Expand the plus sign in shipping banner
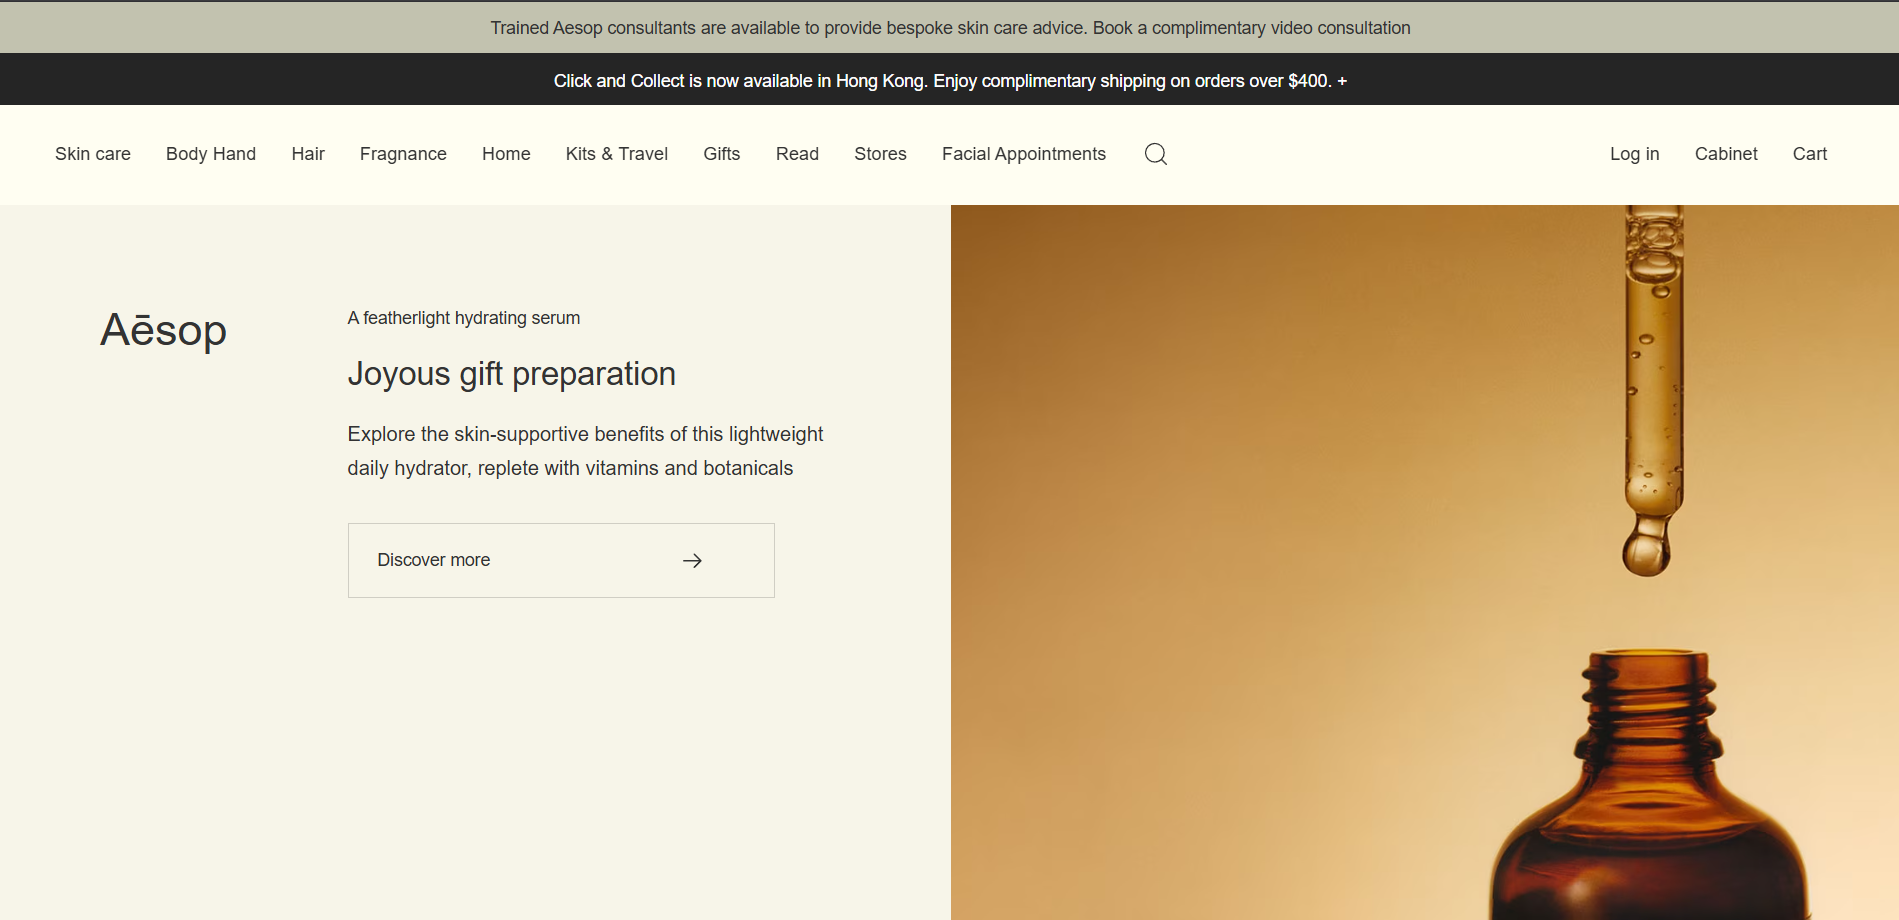1899x920 pixels. [1342, 81]
